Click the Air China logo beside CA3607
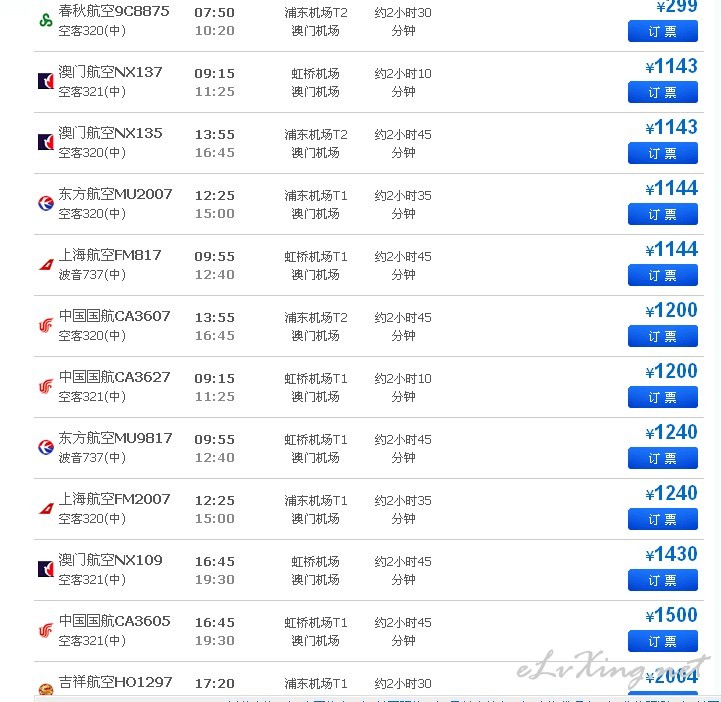Viewport: 721px width, 702px height. tap(46, 325)
